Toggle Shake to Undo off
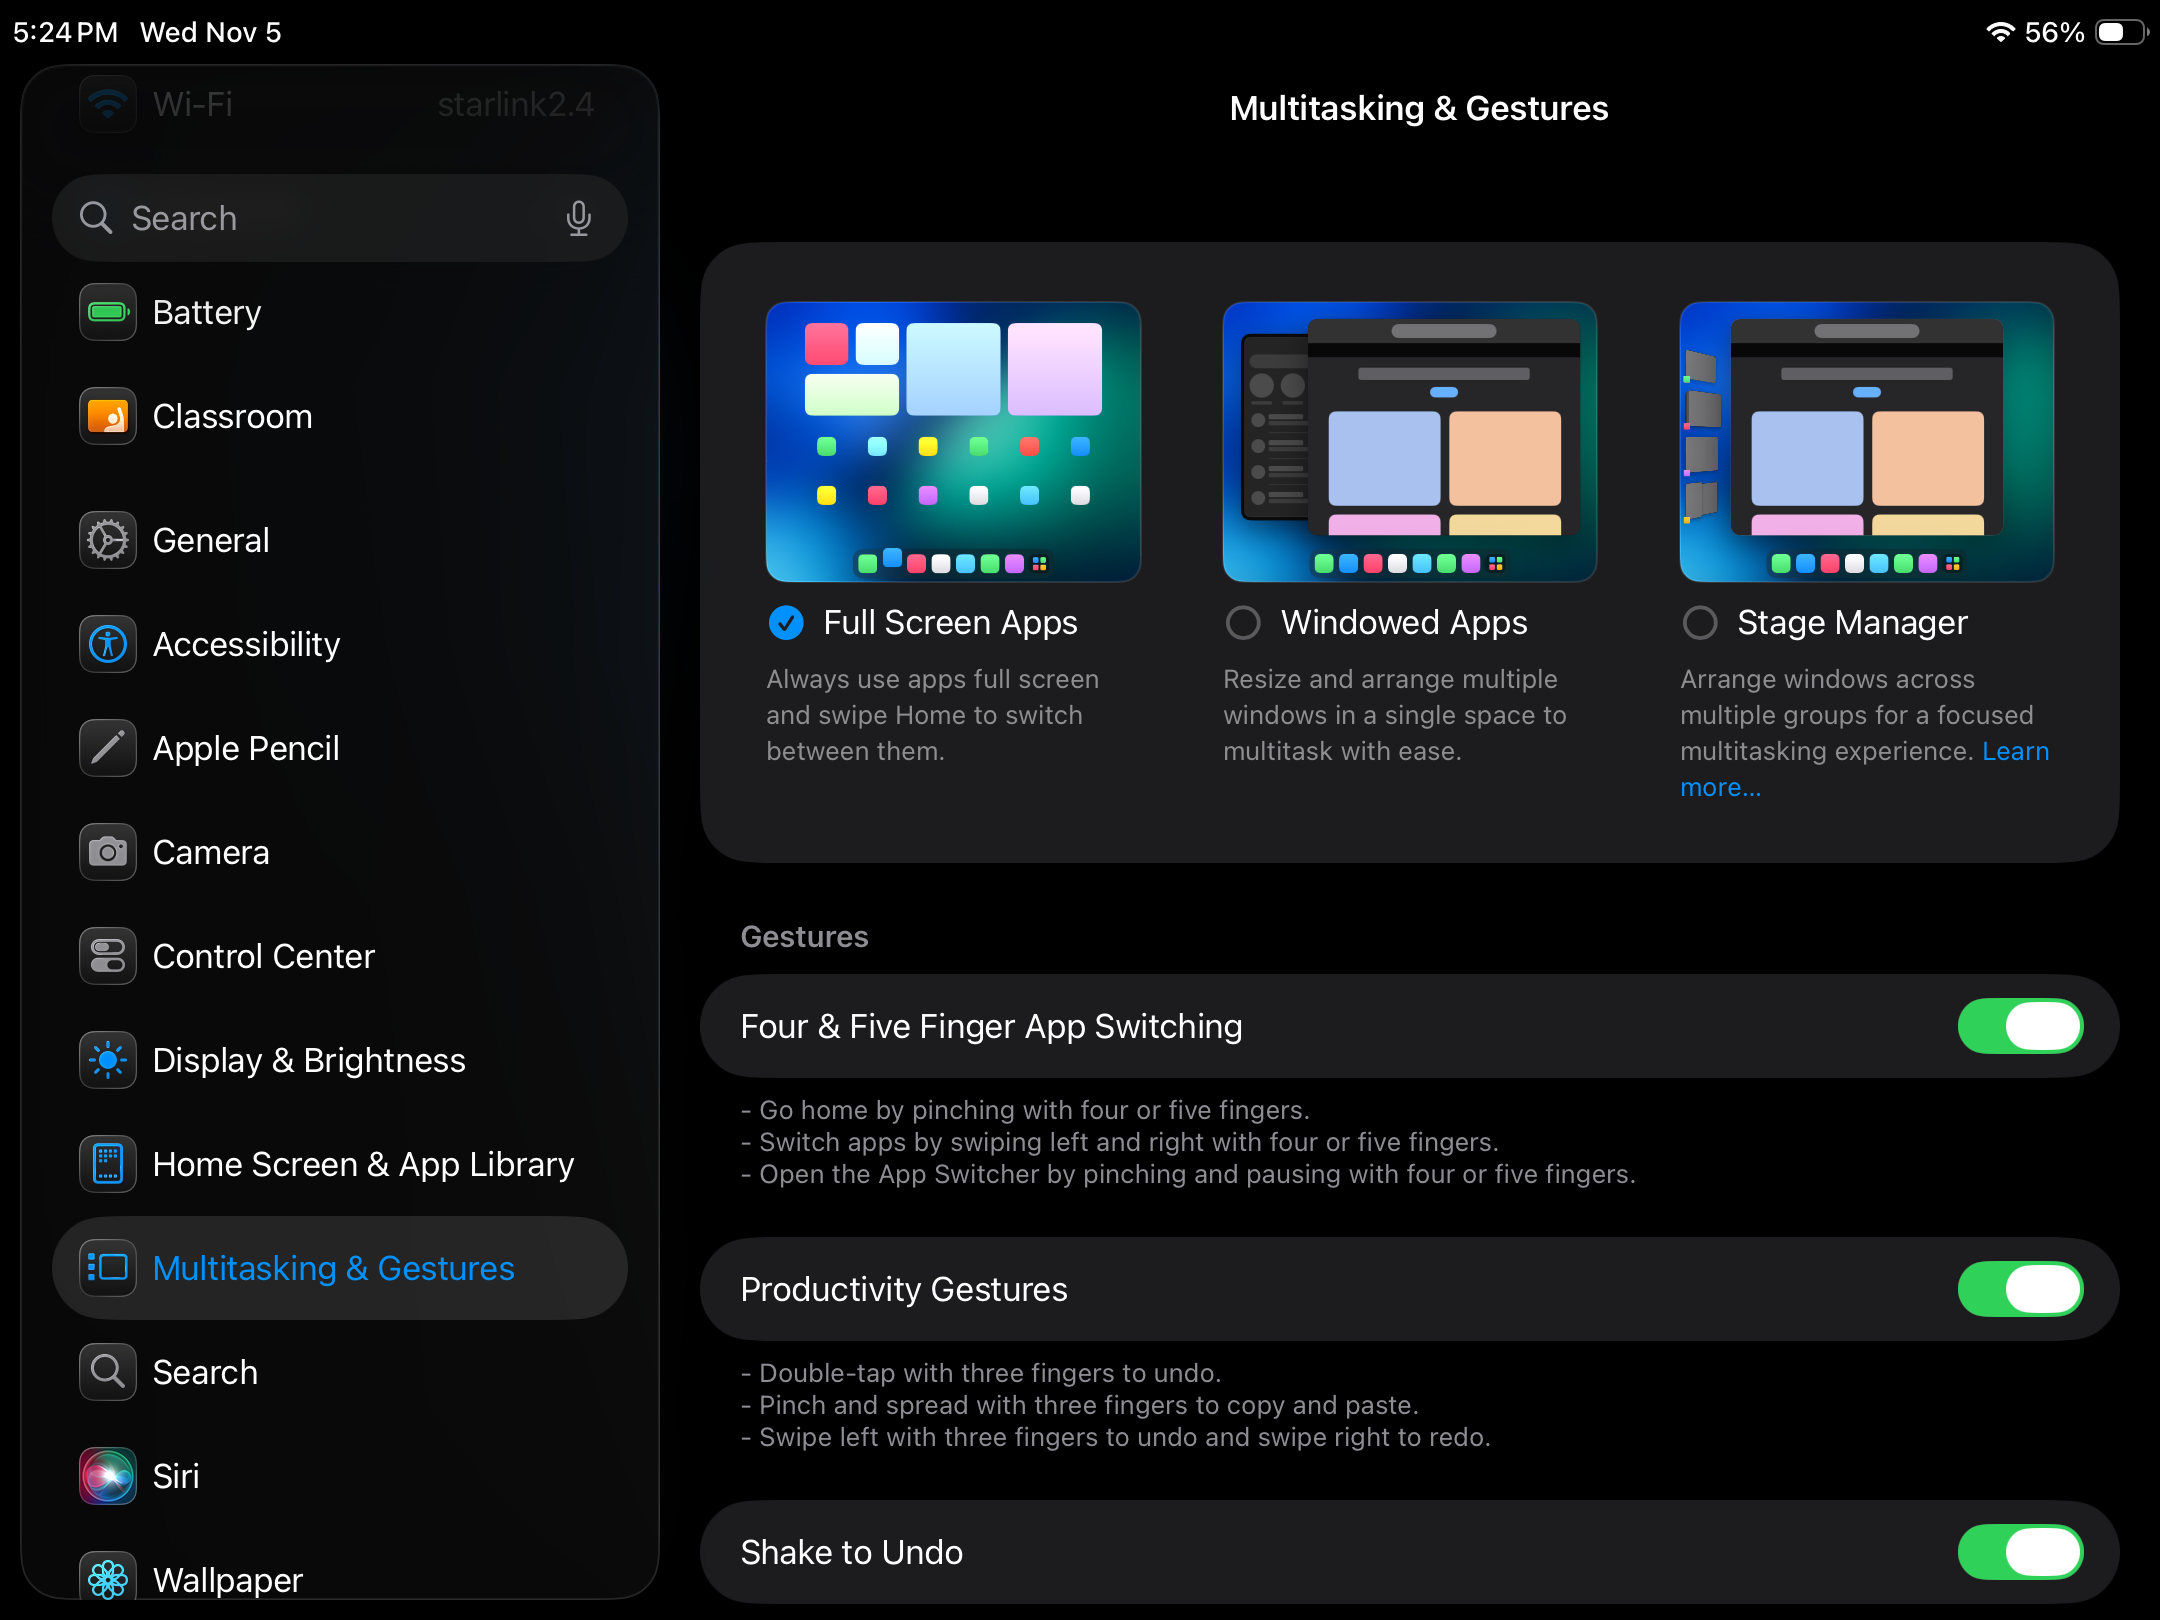 tap(2020, 1552)
